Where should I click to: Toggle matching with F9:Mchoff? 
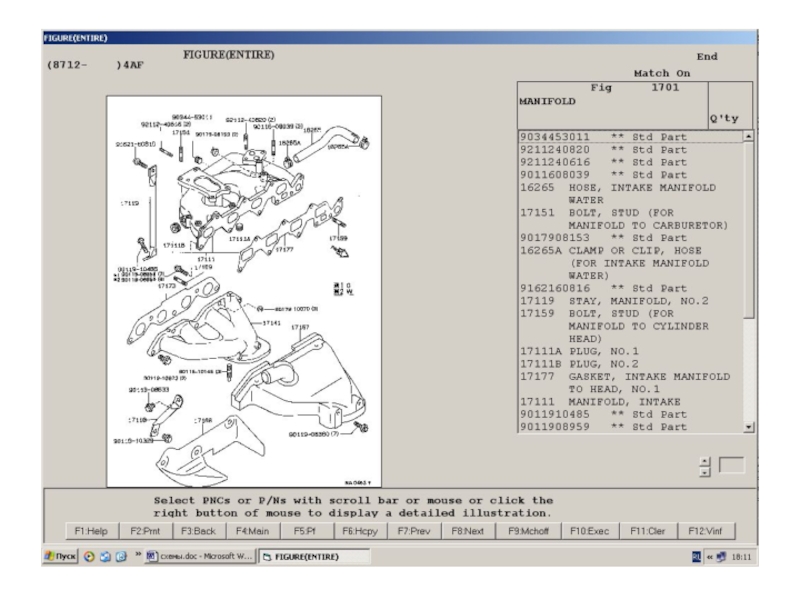pyautogui.click(x=528, y=531)
